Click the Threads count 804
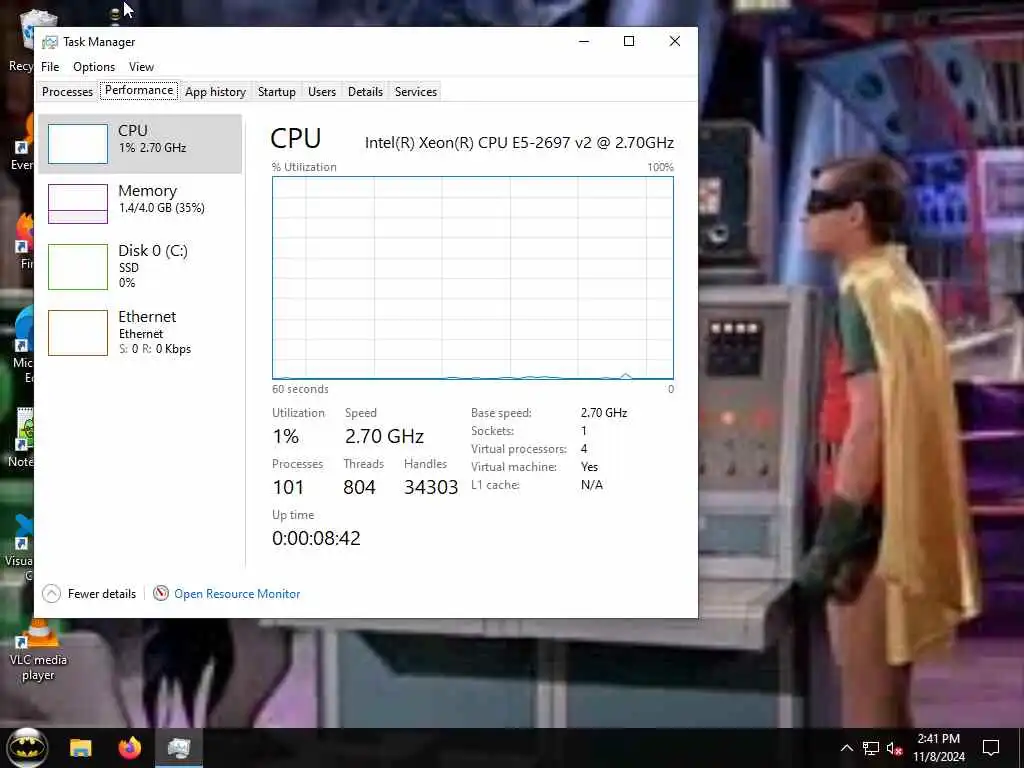This screenshot has height=768, width=1024. [359, 487]
